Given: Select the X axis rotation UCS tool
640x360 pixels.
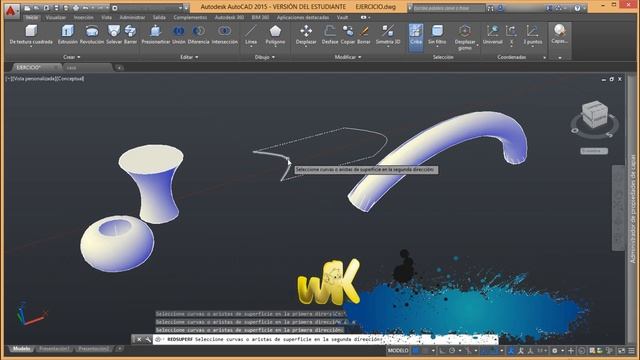Looking at the screenshot, I should (511, 34).
